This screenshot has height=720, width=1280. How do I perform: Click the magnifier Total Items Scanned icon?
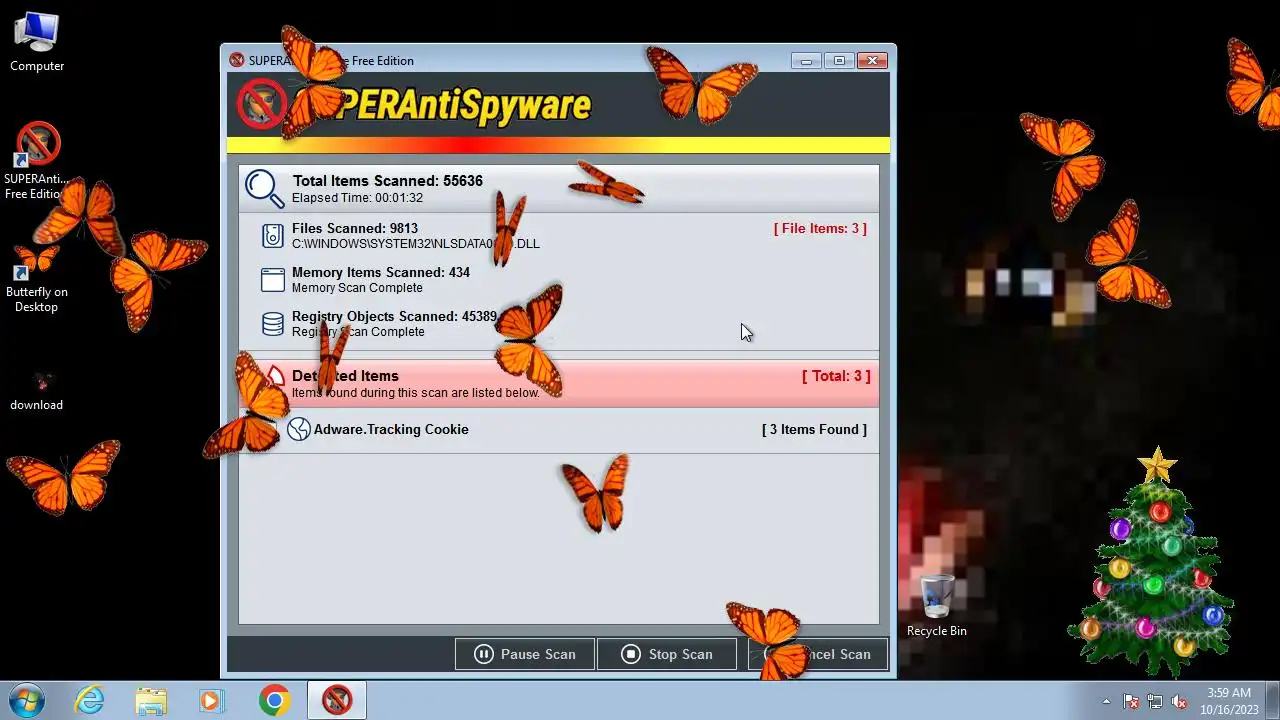click(x=264, y=188)
